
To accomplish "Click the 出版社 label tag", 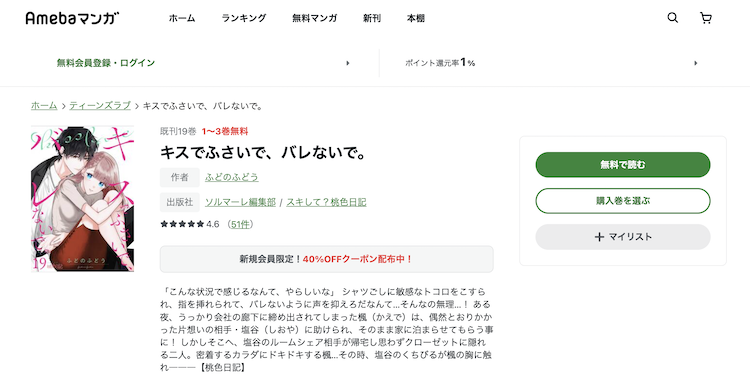I will point(179,202).
